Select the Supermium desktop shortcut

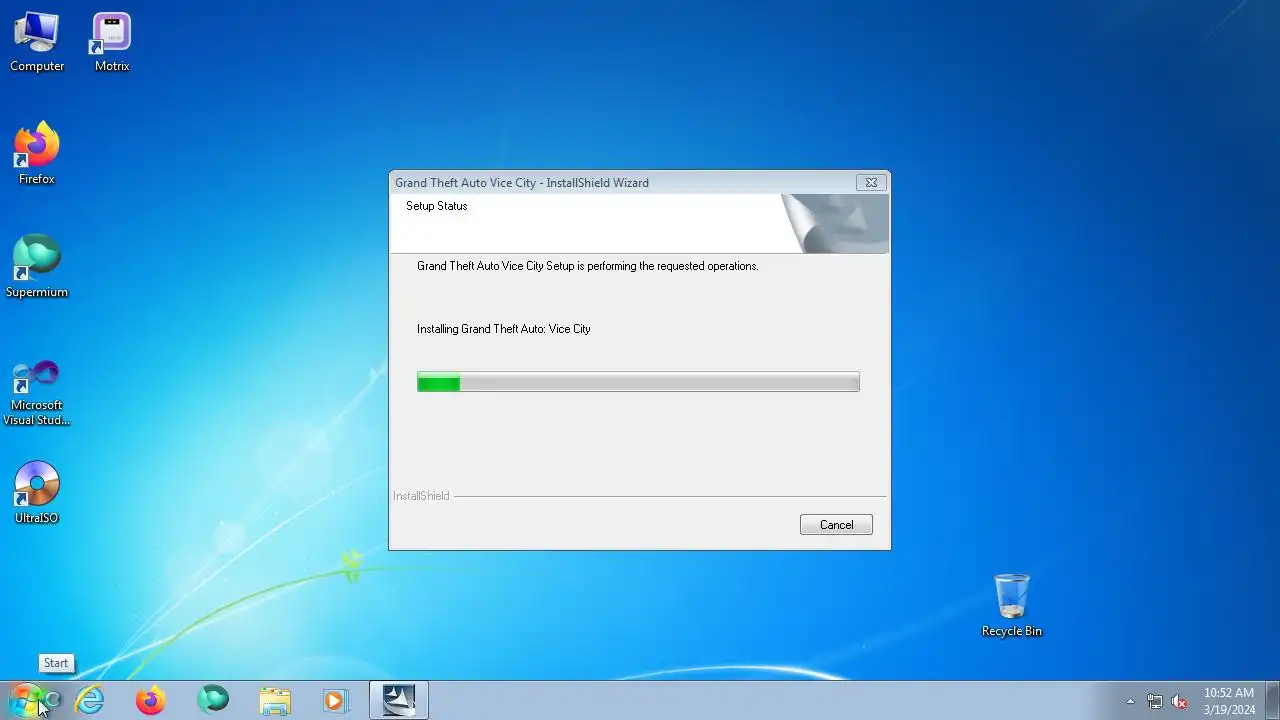37,267
